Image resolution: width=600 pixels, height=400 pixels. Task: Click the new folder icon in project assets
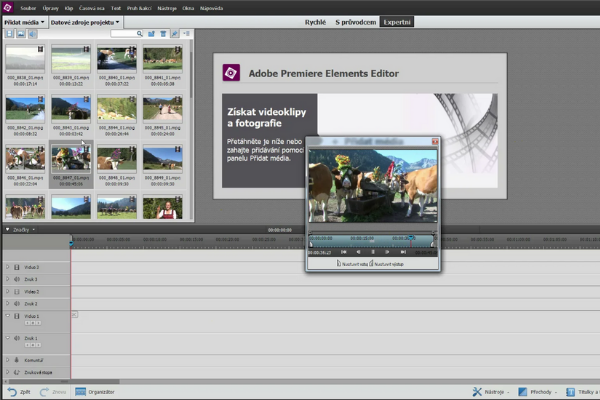coord(152,34)
